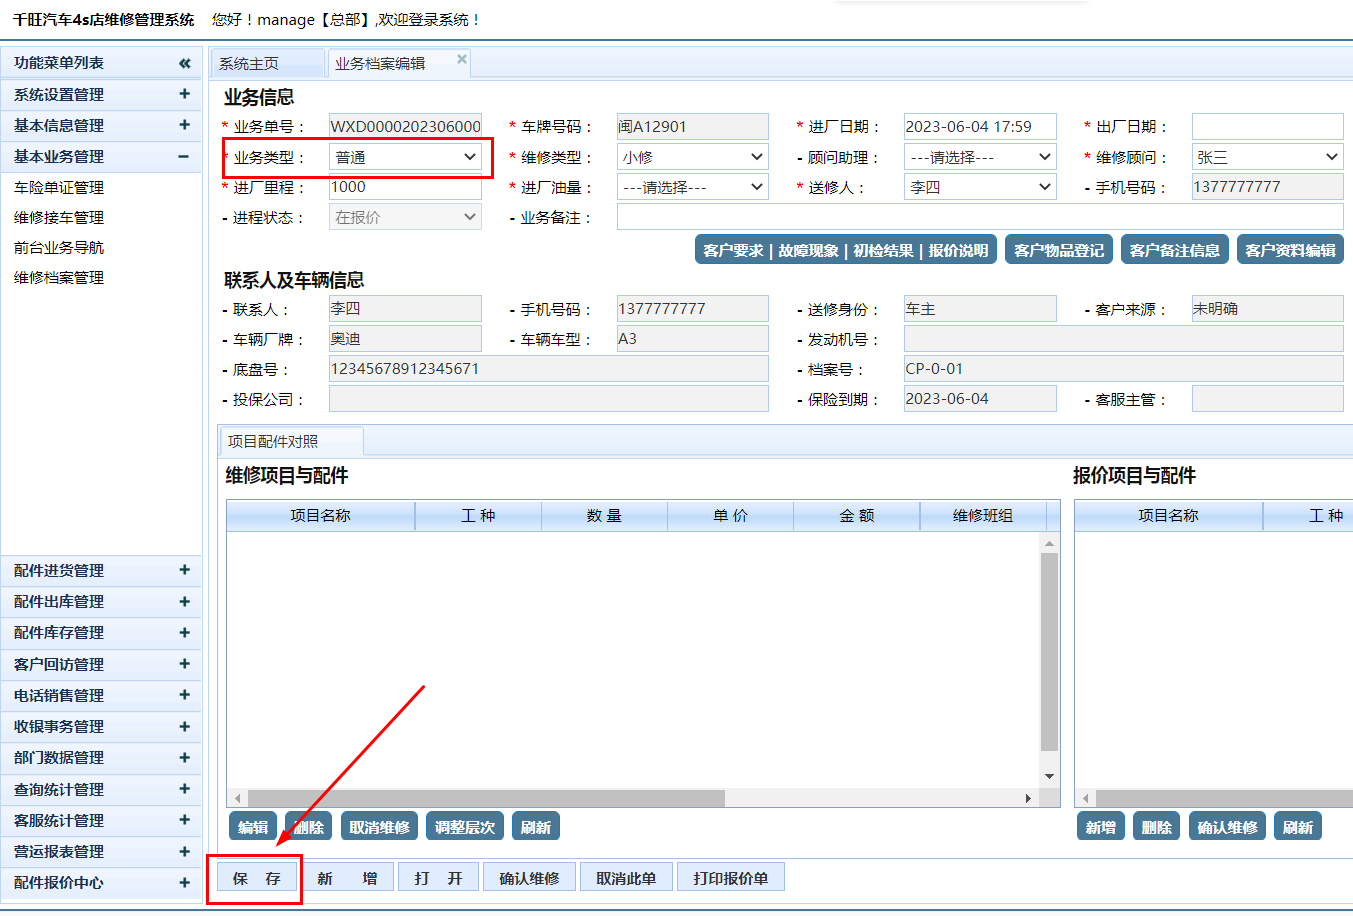Open the 维修顾问 dropdown showing 张三

(1268, 157)
